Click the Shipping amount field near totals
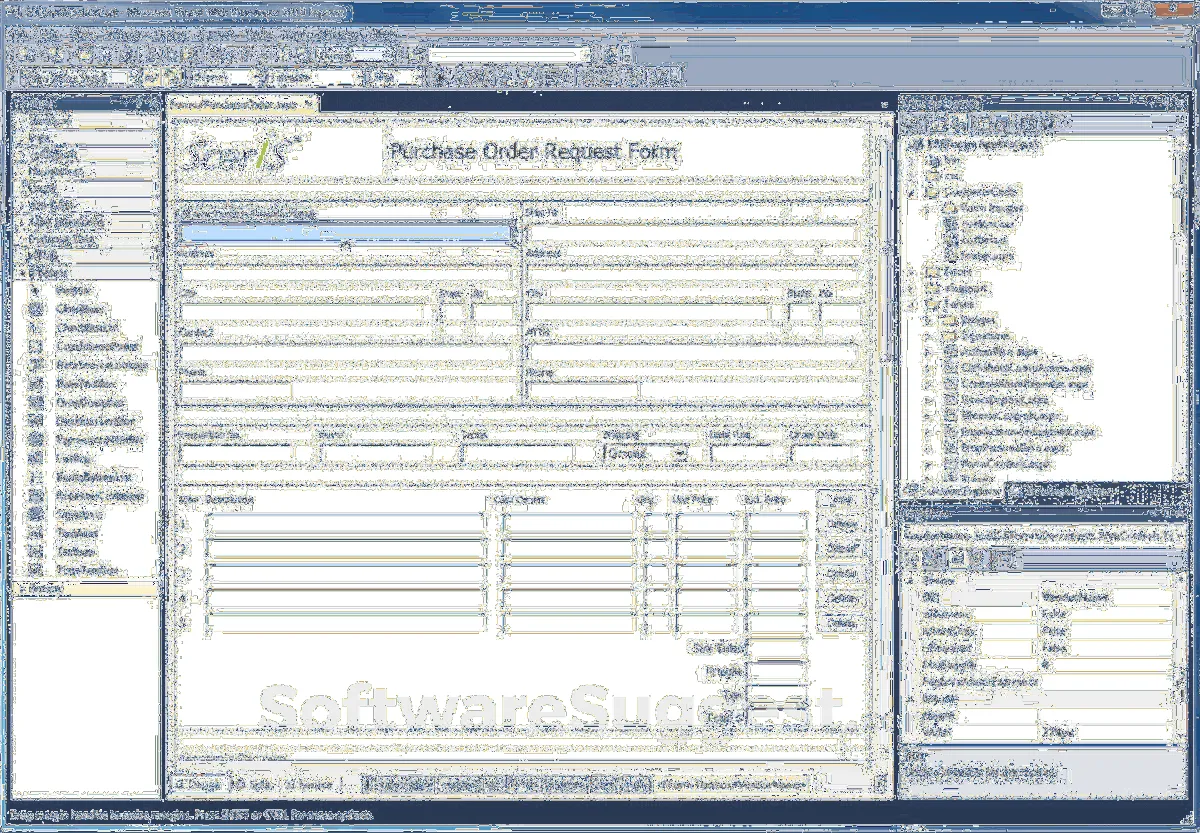1200x833 pixels. 777,672
